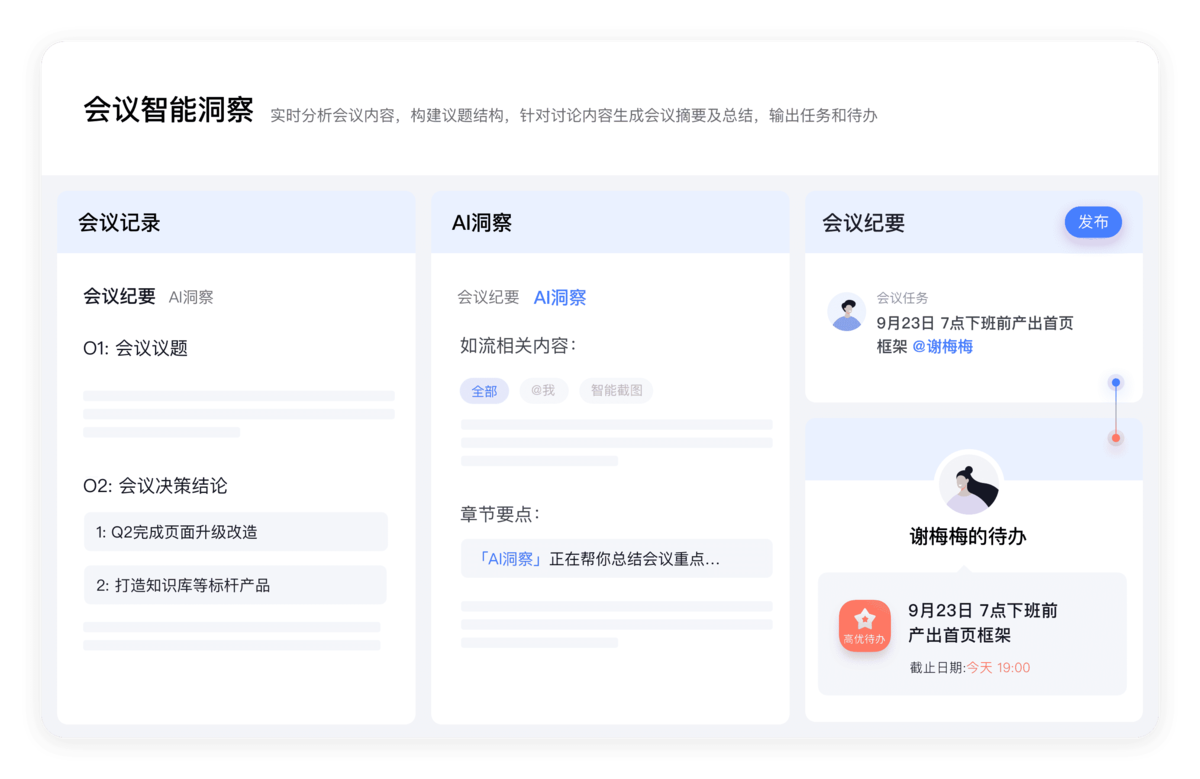
Task: Click the avatar next to 会议任务
Action: click(x=847, y=313)
